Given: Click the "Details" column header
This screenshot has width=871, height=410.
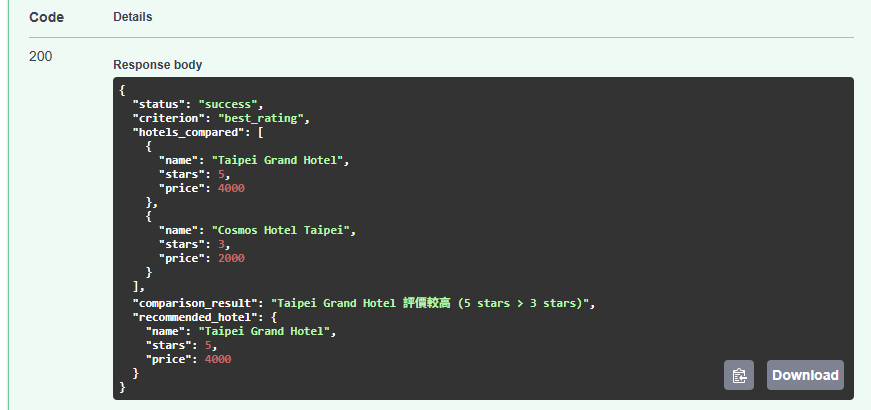Looking at the screenshot, I should pos(133,17).
